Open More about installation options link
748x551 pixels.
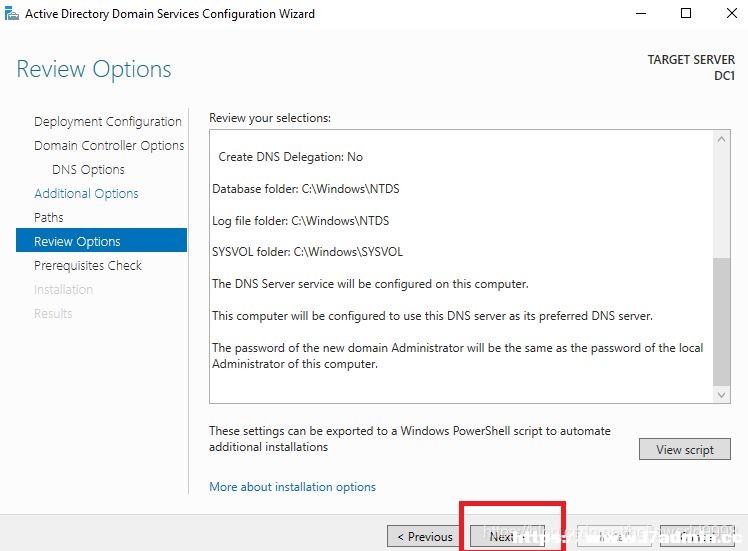(x=292, y=487)
